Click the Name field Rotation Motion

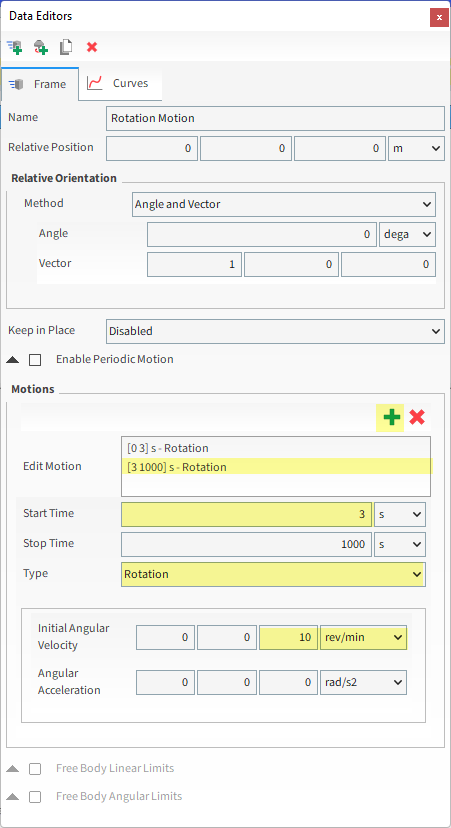[x=275, y=119]
